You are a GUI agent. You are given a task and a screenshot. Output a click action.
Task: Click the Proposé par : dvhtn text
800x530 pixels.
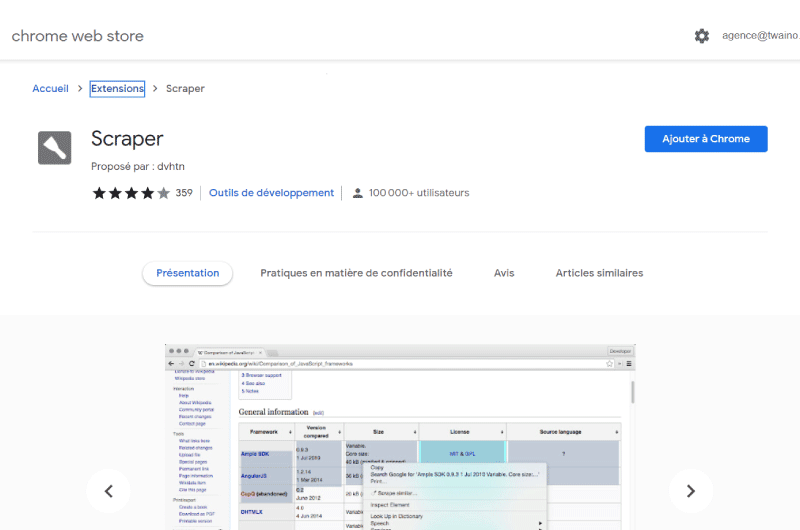pyautogui.click(x=138, y=166)
